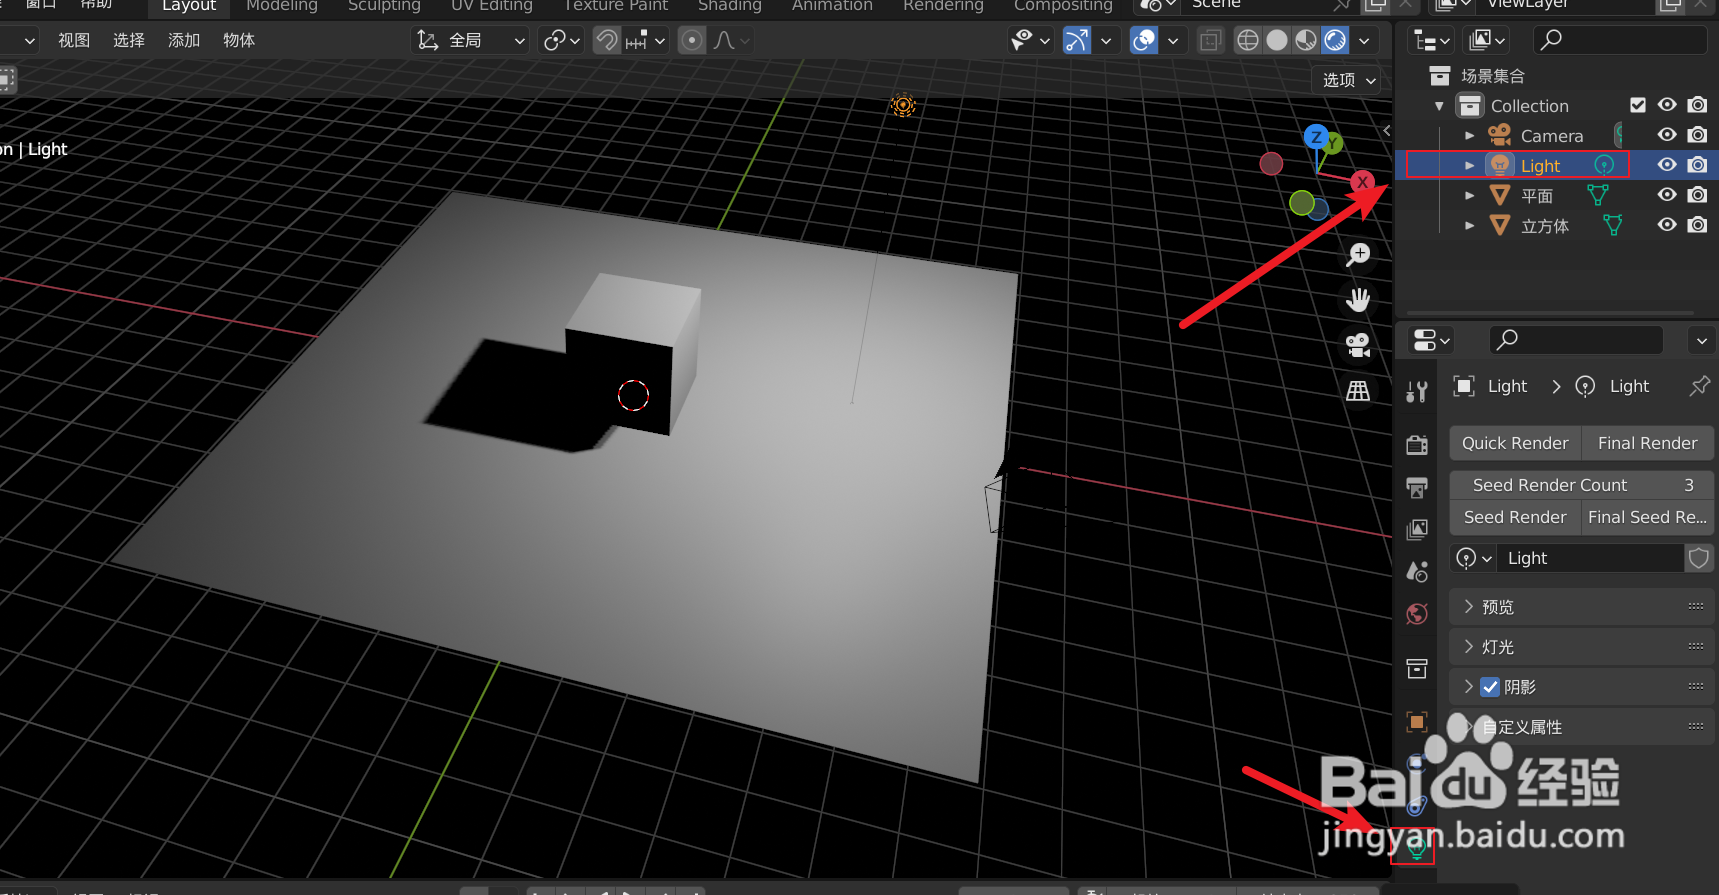
Task: Hide Light in viewport via eye icon
Action: coord(1667,165)
